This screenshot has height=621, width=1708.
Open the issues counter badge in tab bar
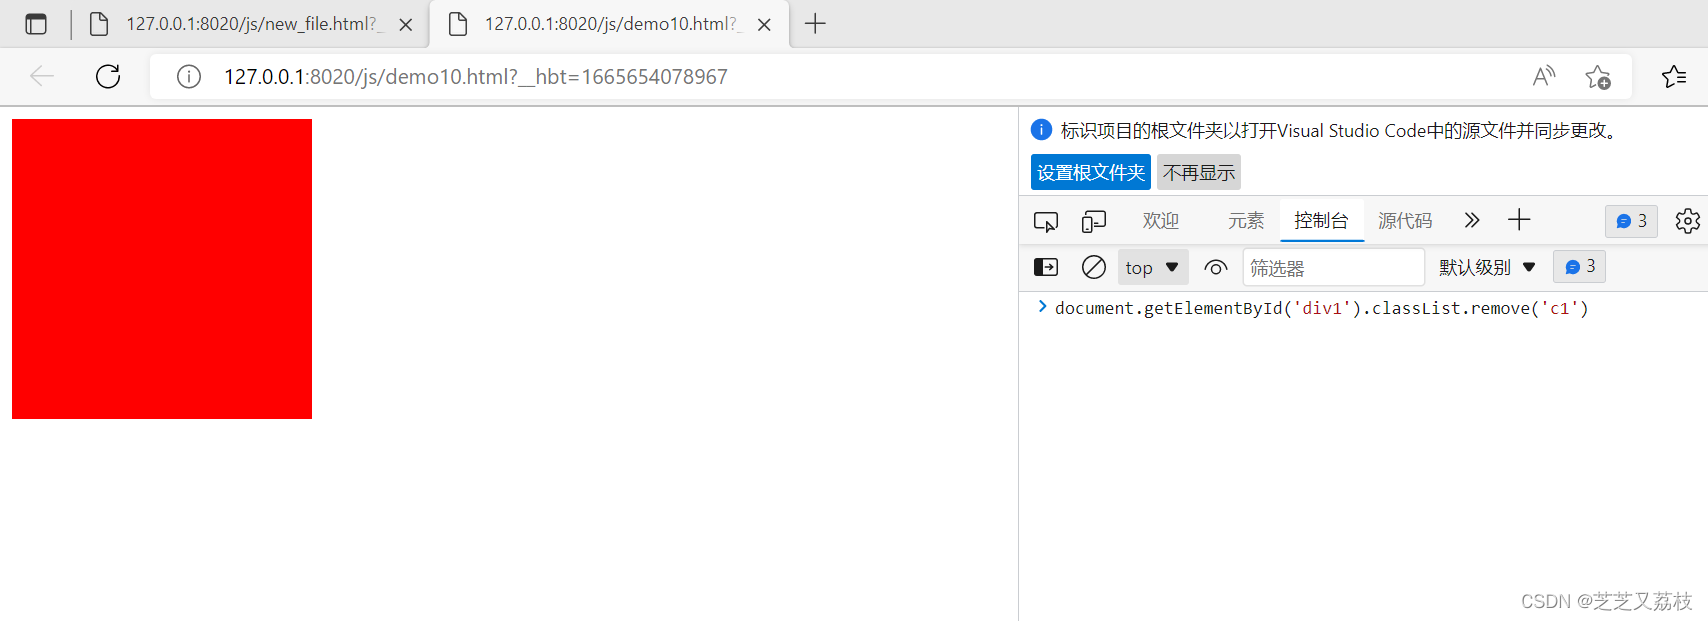(x=1631, y=221)
